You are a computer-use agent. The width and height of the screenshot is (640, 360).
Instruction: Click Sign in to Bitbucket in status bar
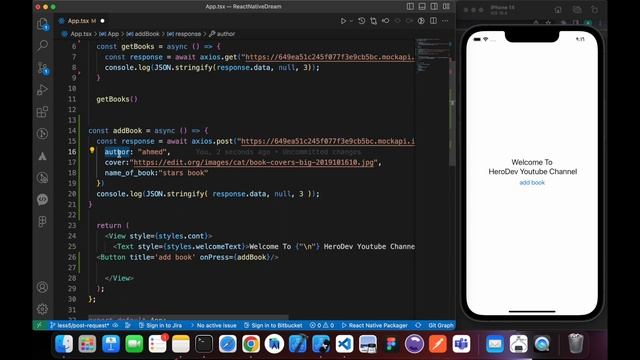273,325
